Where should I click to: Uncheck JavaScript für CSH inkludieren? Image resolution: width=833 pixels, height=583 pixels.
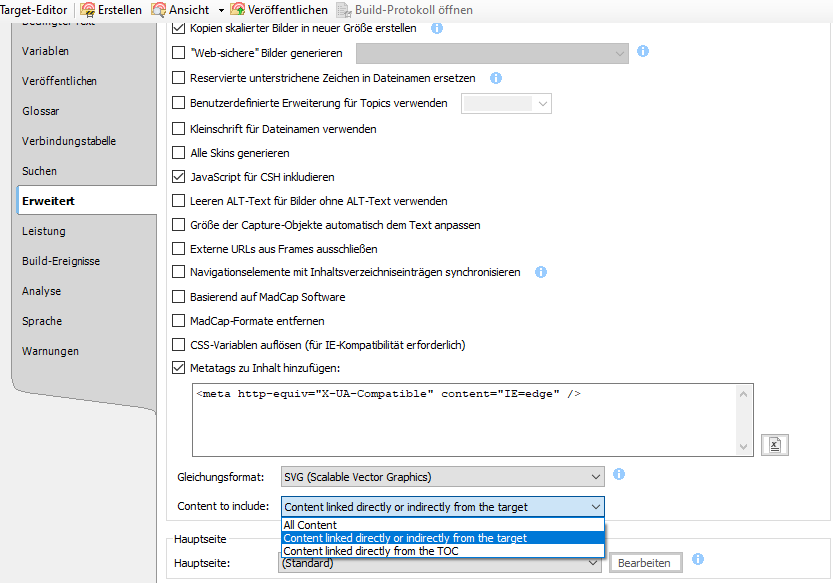tap(179, 177)
